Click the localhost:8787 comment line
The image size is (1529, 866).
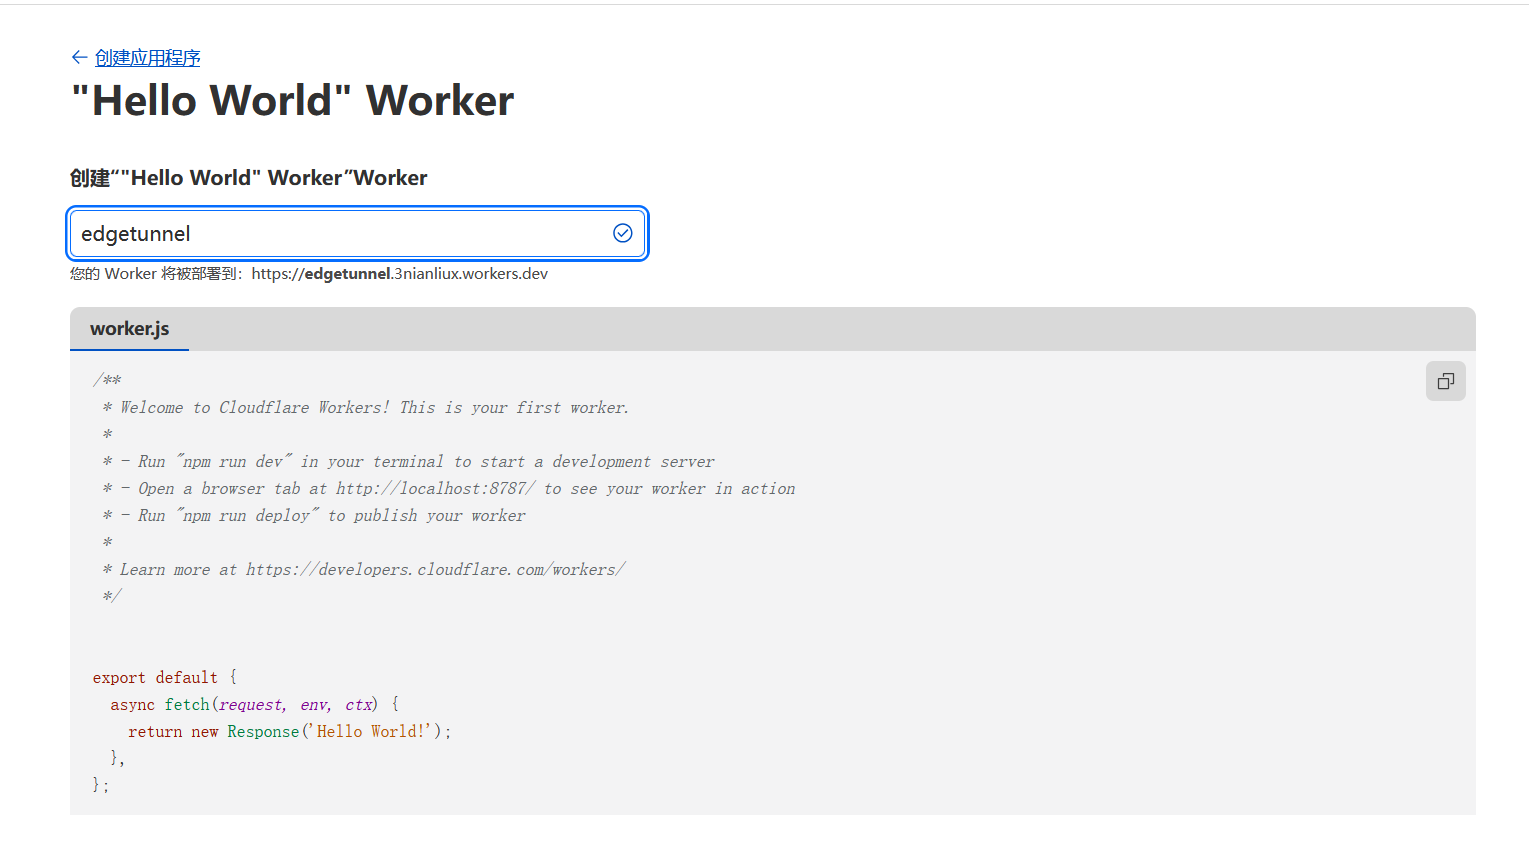pos(448,488)
